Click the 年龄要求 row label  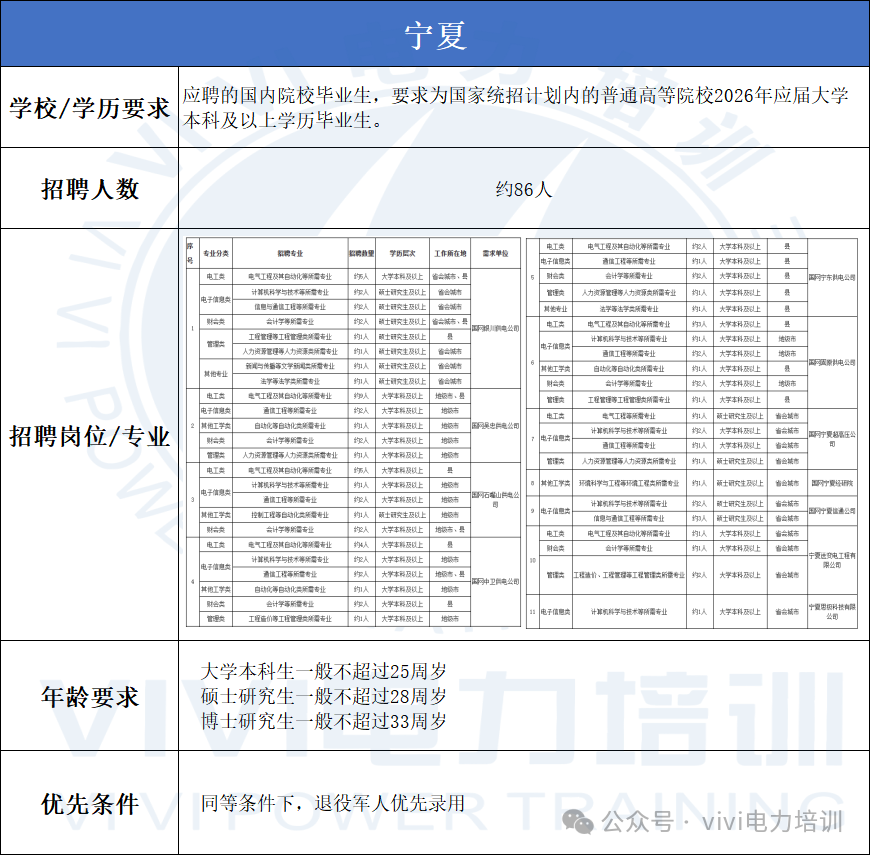coord(90,697)
